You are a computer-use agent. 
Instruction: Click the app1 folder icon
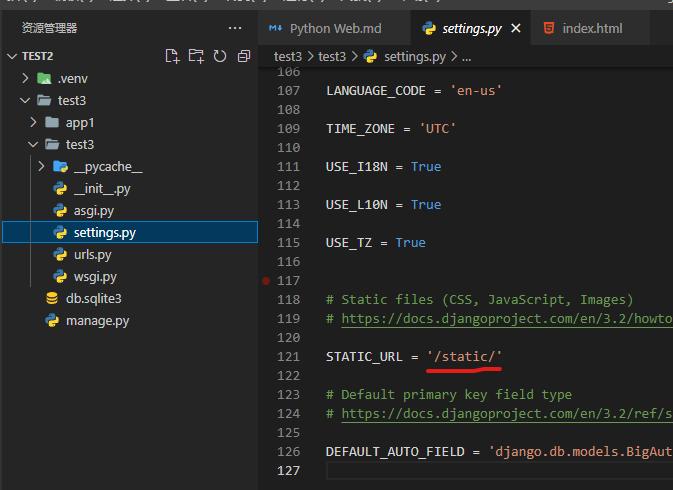[x=52, y=122]
